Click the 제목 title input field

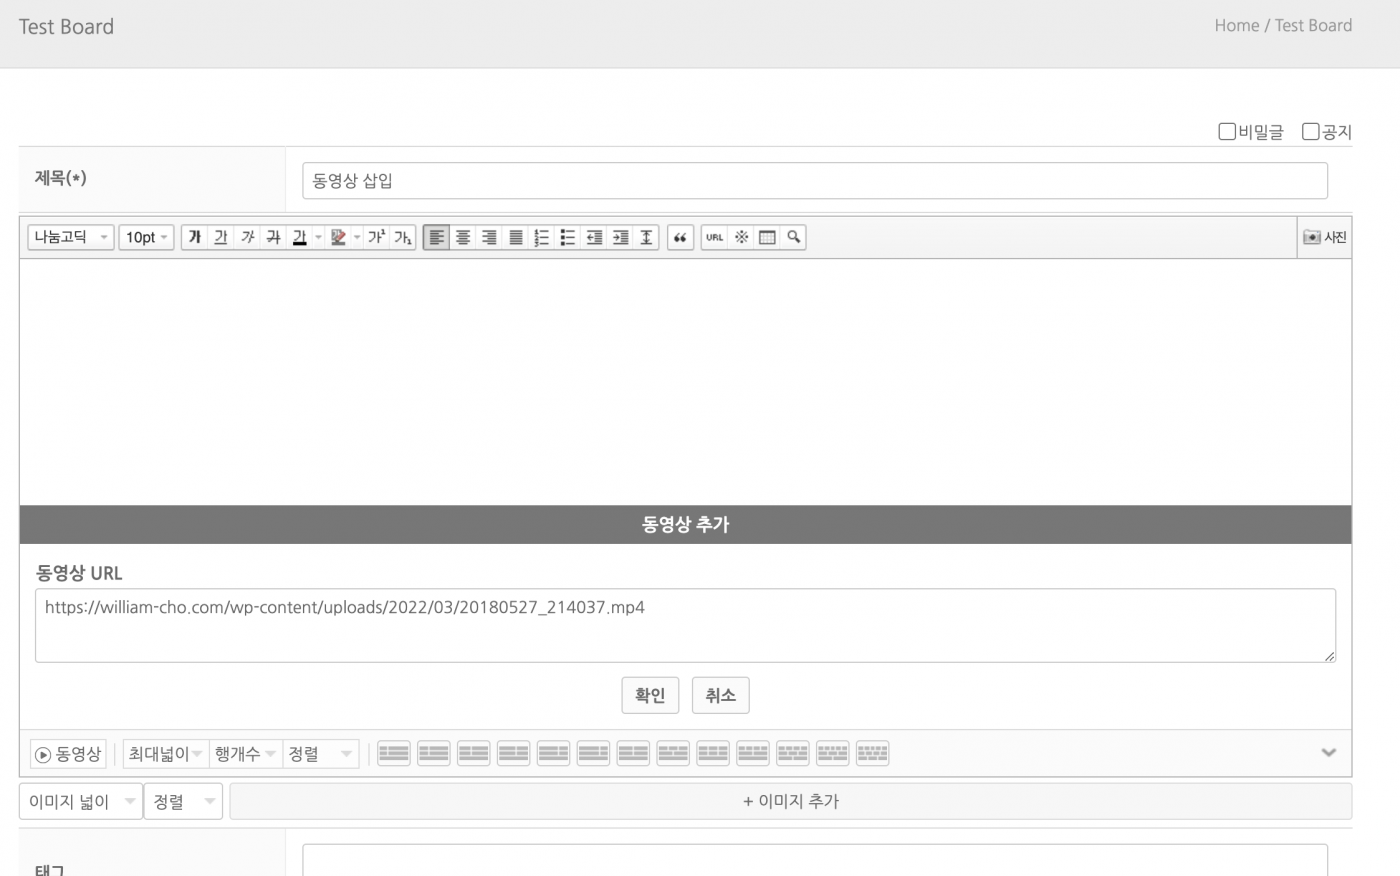tap(815, 181)
